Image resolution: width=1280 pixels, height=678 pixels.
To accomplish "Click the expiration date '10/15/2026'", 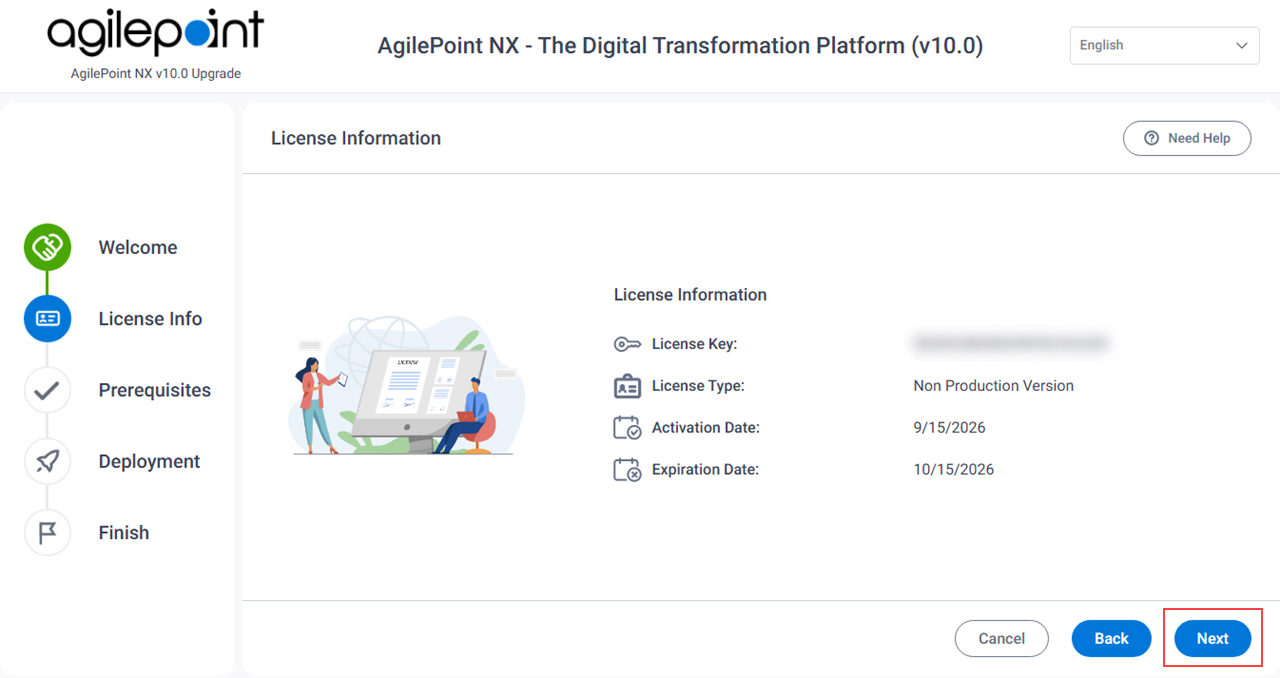I will click(953, 469).
